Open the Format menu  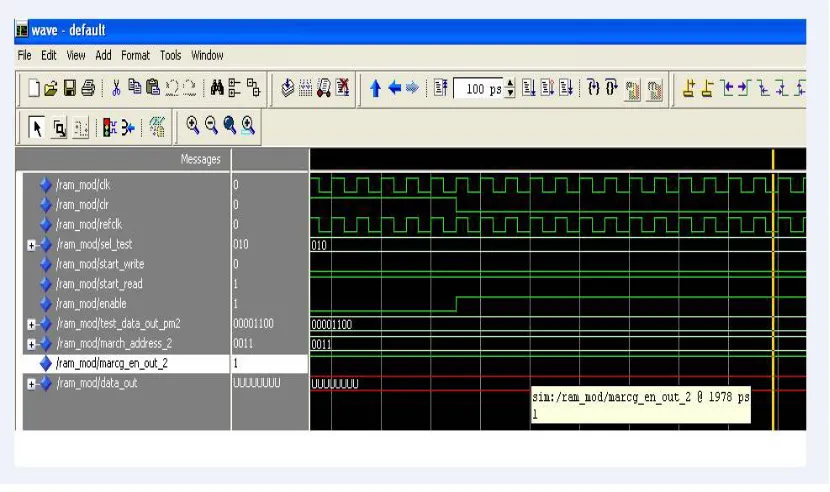(136, 55)
